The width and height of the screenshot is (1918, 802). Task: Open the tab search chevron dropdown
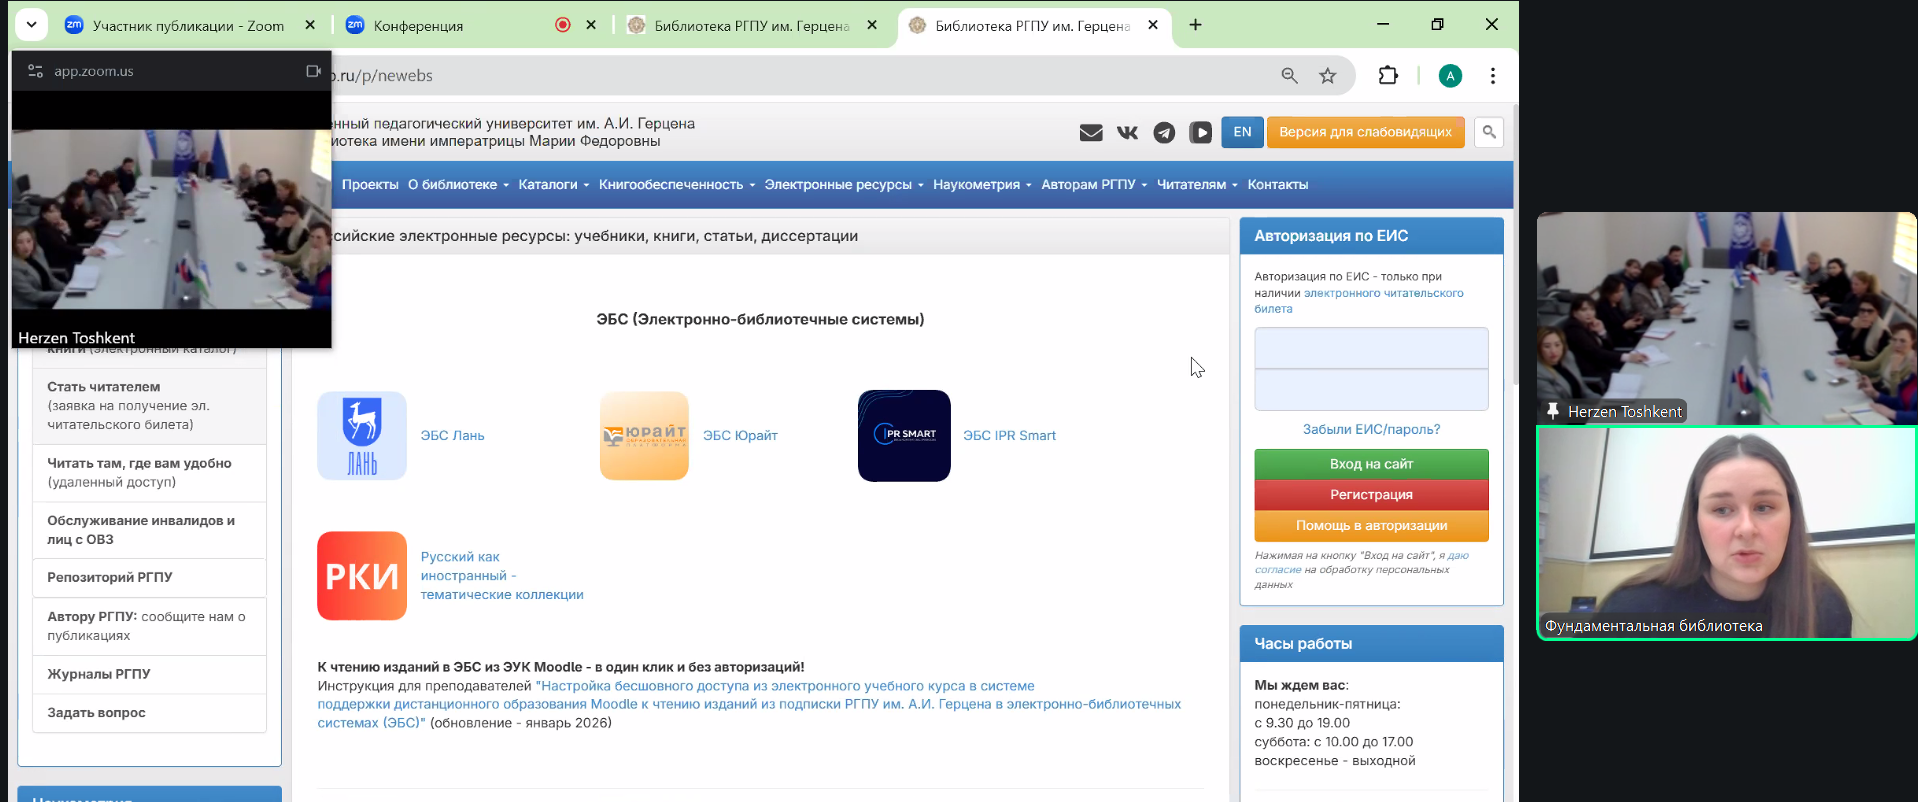32,25
